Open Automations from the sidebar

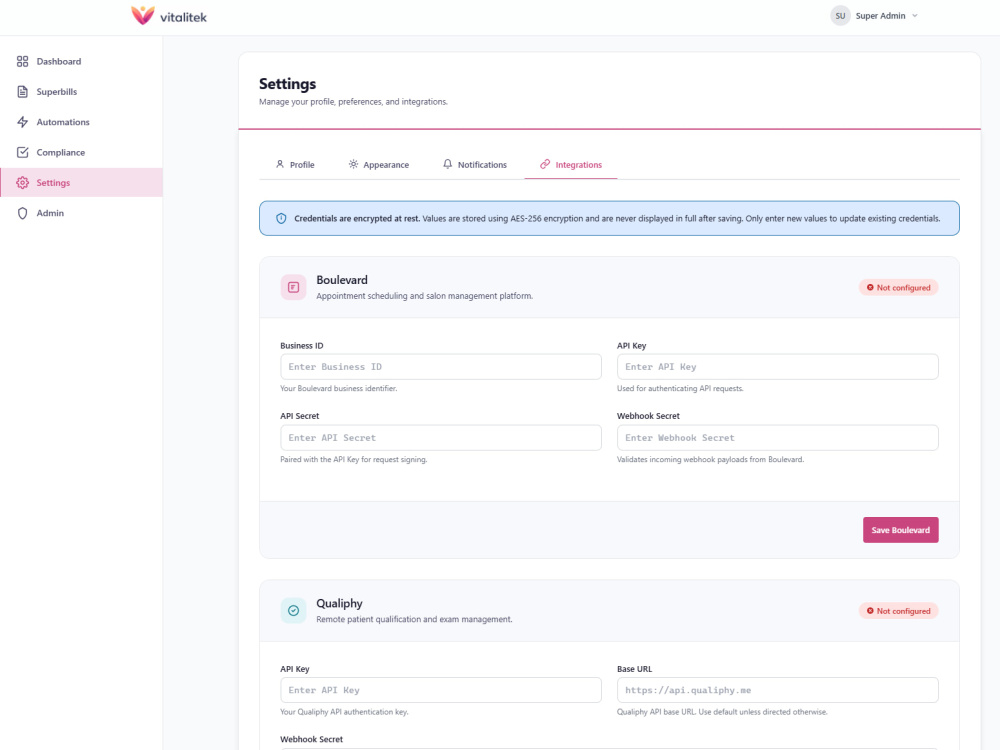(x=82, y=122)
